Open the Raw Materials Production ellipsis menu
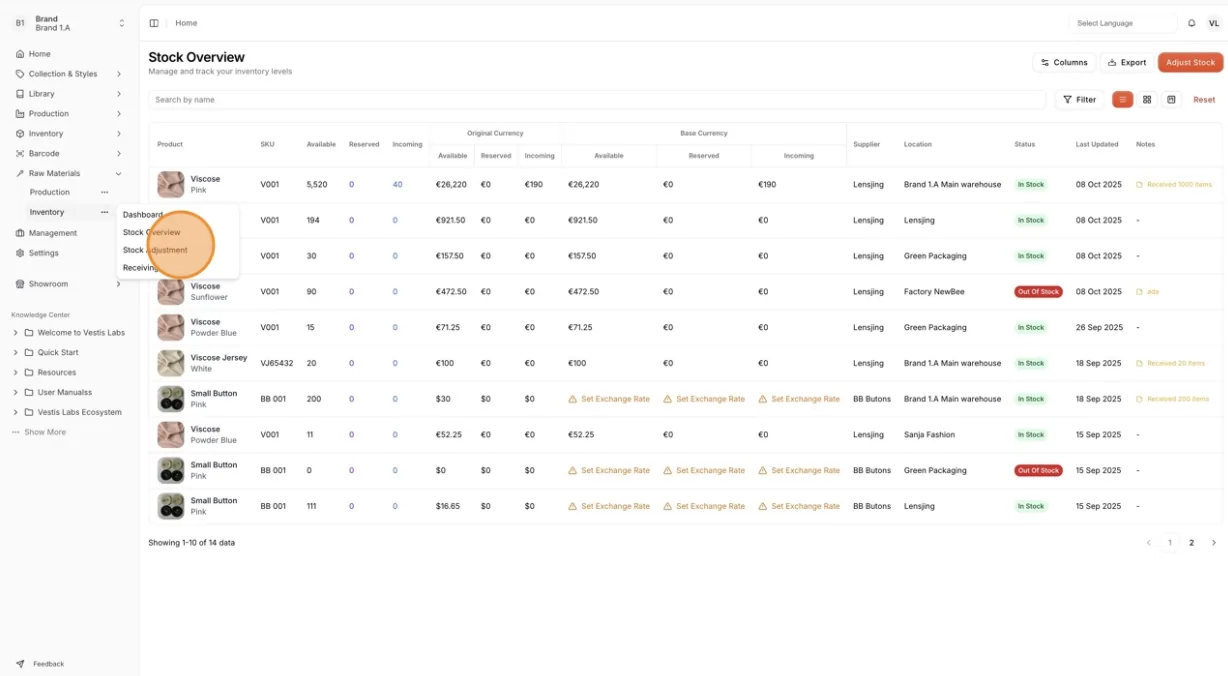 point(104,192)
